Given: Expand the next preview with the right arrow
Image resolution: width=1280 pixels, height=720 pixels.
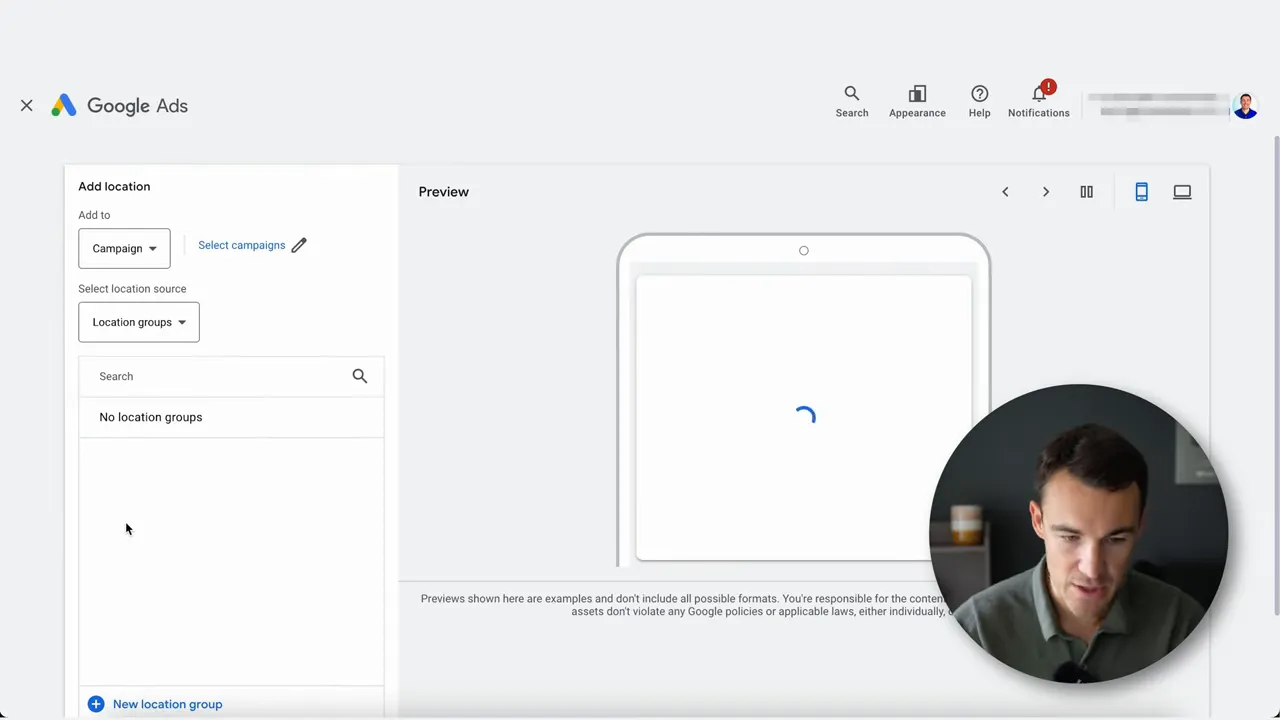Looking at the screenshot, I should click(x=1045, y=191).
